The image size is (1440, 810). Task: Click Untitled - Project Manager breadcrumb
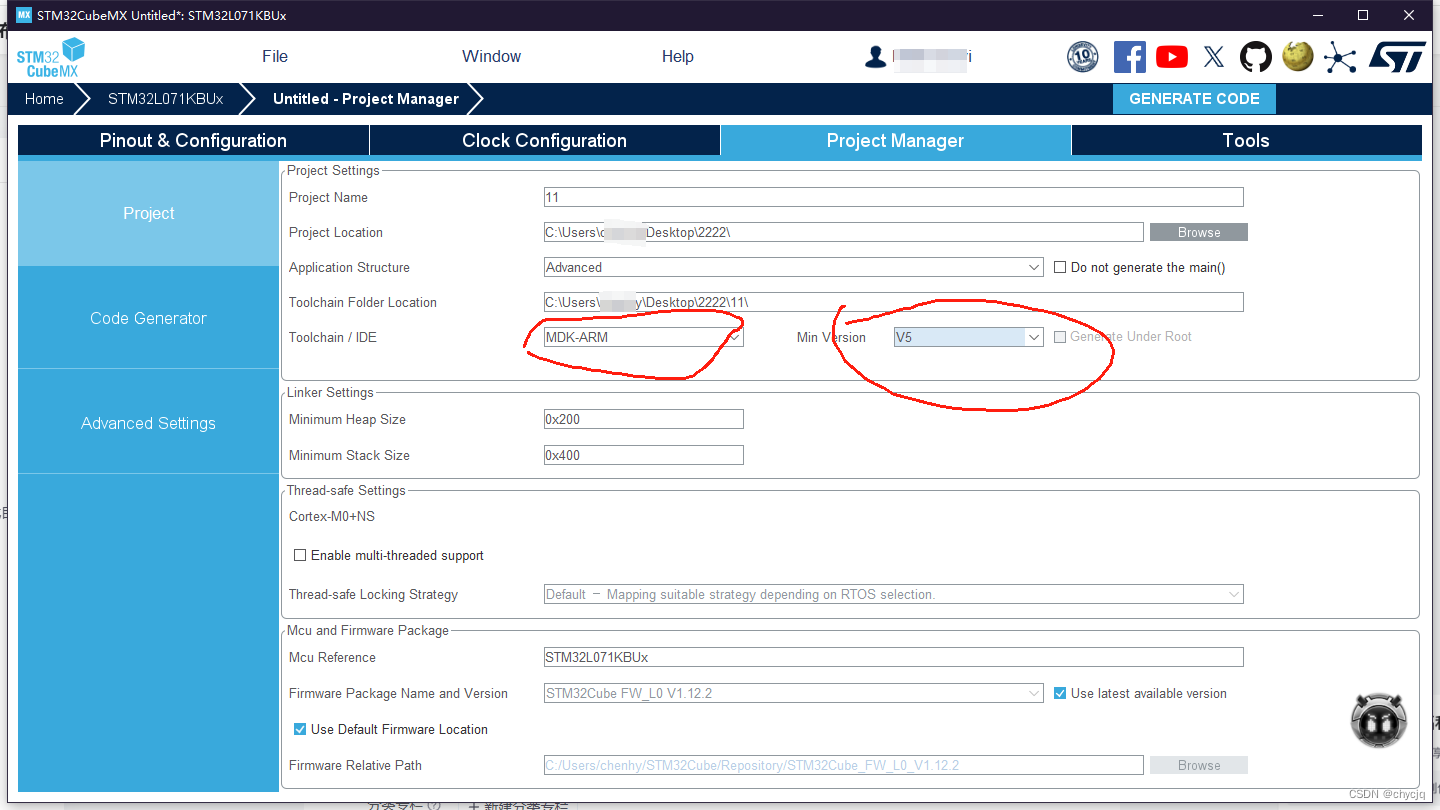pyautogui.click(x=366, y=99)
